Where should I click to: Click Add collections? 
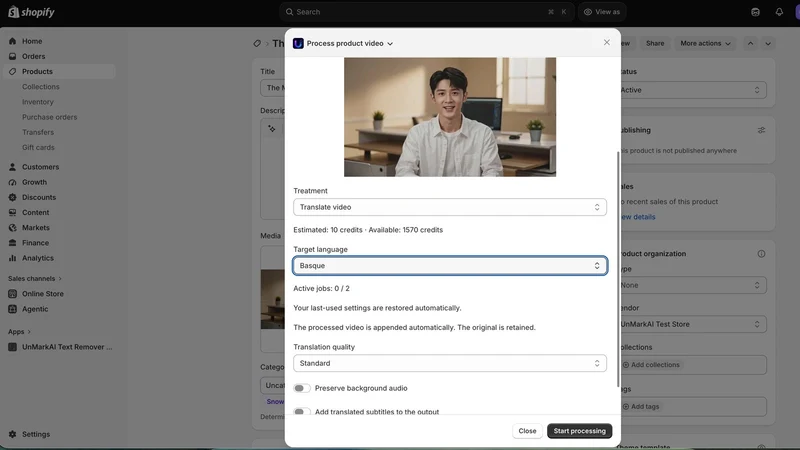click(x=652, y=365)
